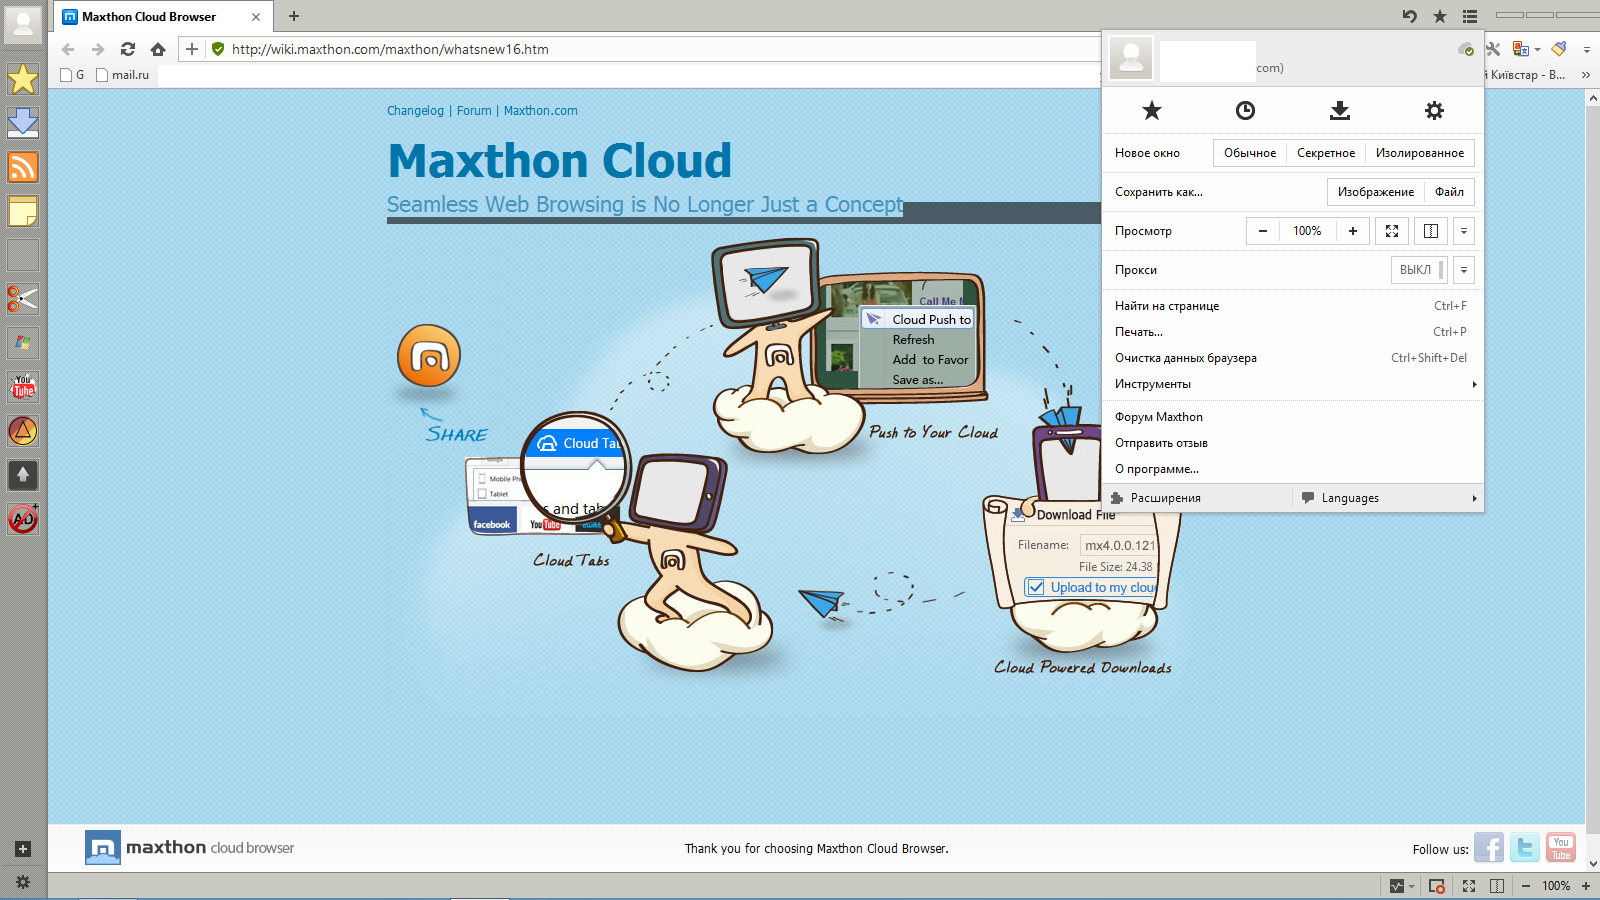Open the RSS feed reader in sidebar

coord(23,167)
